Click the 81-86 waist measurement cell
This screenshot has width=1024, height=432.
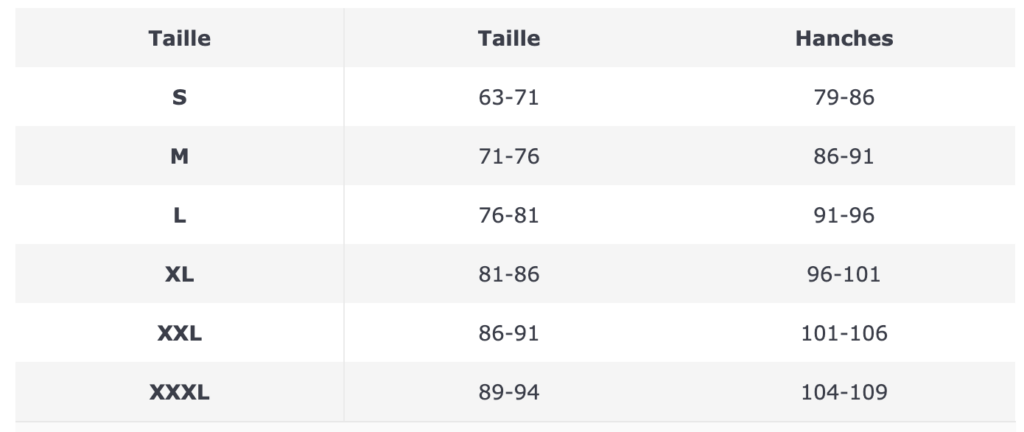(x=509, y=275)
